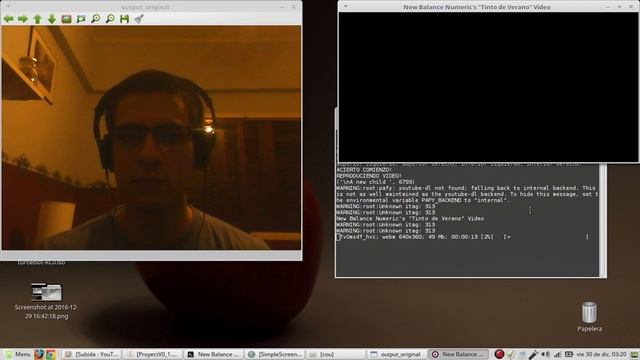Open the output_original window menu arrow
This screenshot has height=360, width=640.
(8, 7)
